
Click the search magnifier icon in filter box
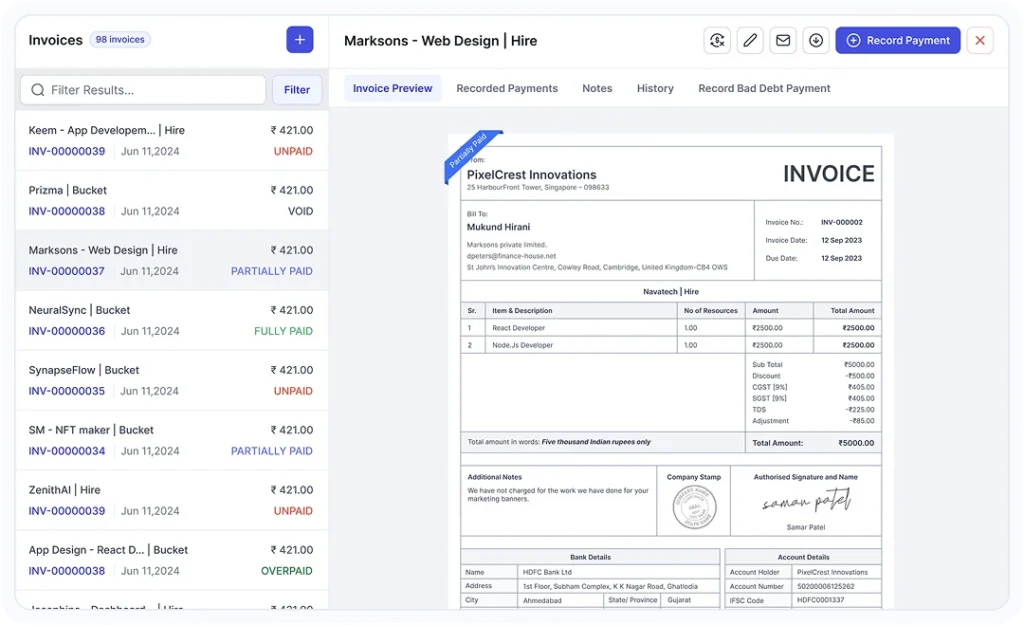tap(38, 90)
